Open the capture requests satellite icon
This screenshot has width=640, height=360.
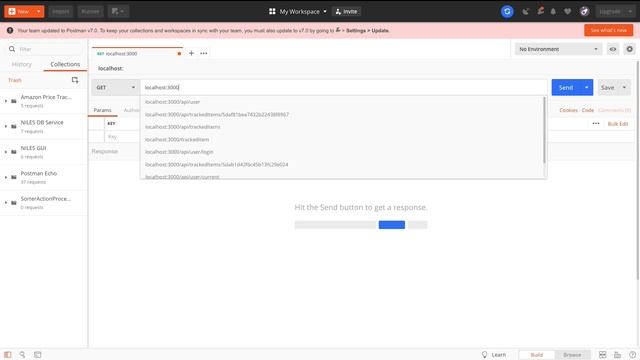pyautogui.click(x=525, y=11)
